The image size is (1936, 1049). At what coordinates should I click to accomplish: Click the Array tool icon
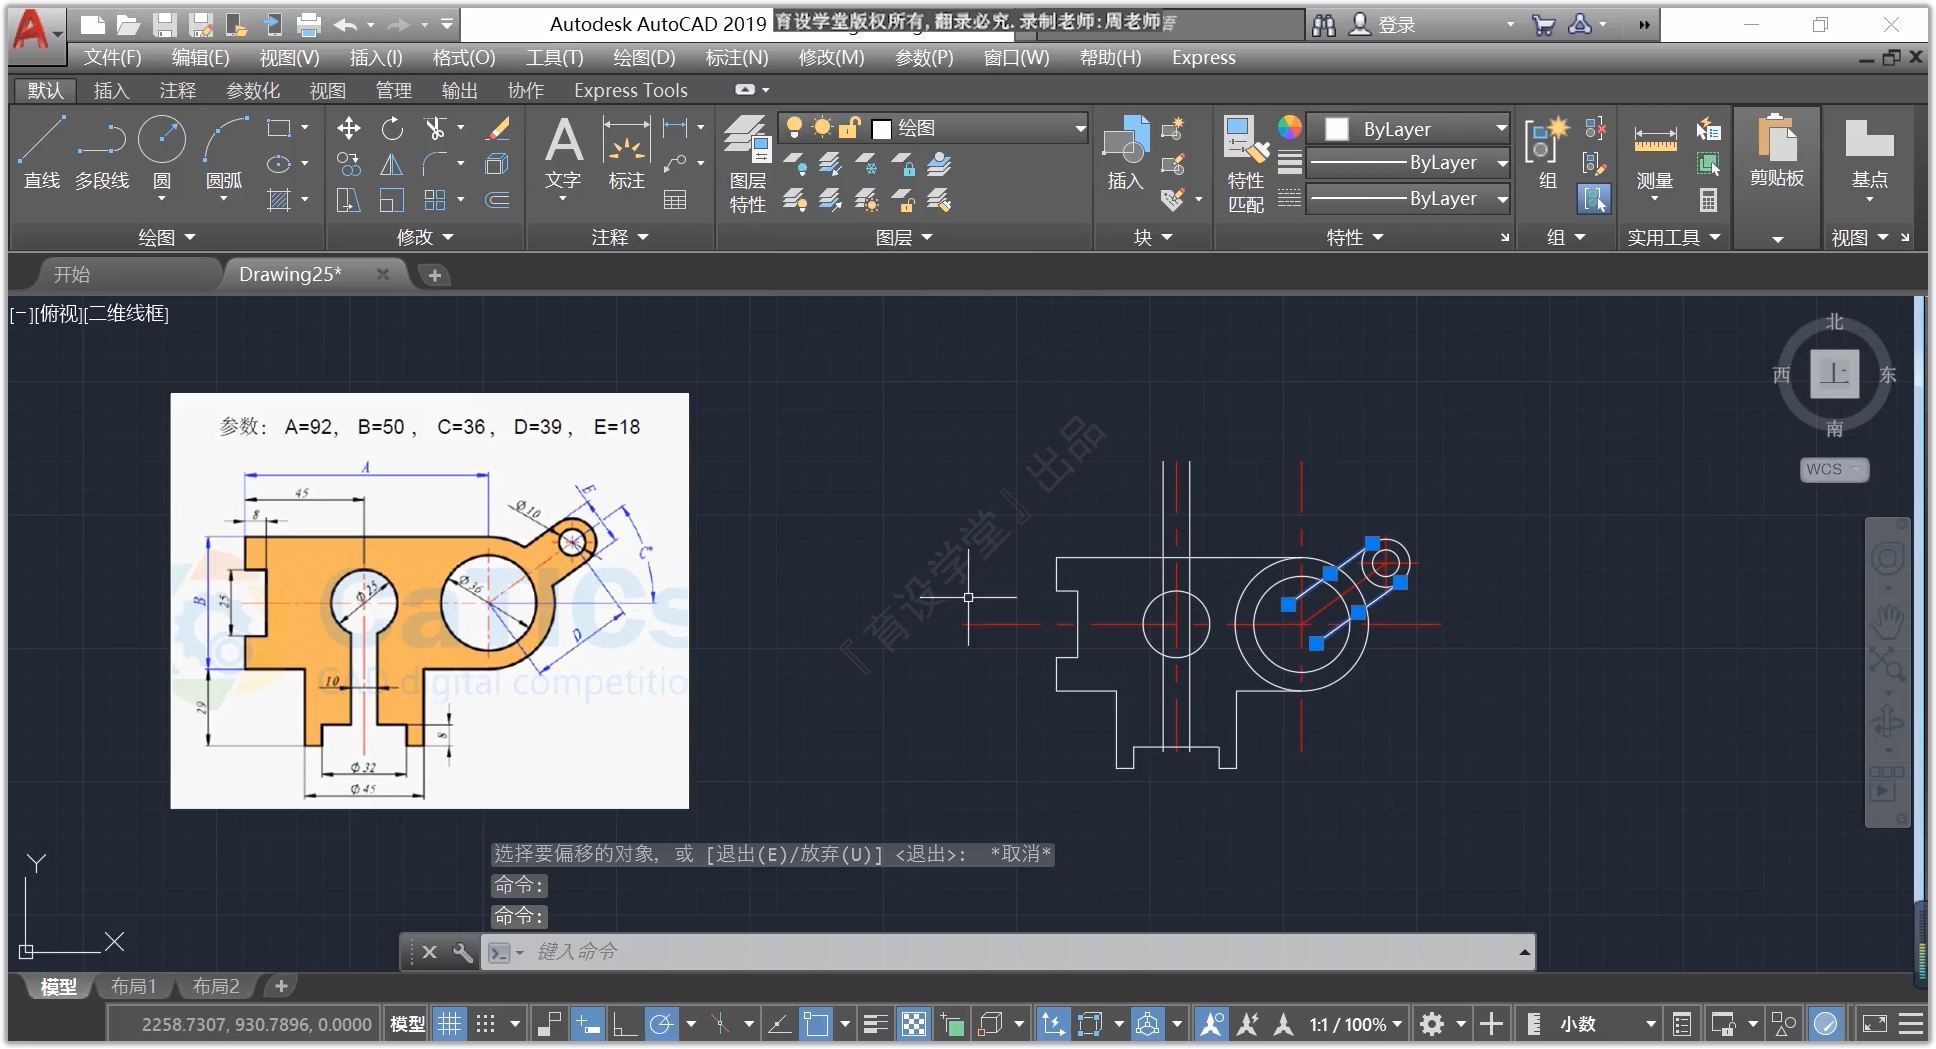(x=435, y=200)
